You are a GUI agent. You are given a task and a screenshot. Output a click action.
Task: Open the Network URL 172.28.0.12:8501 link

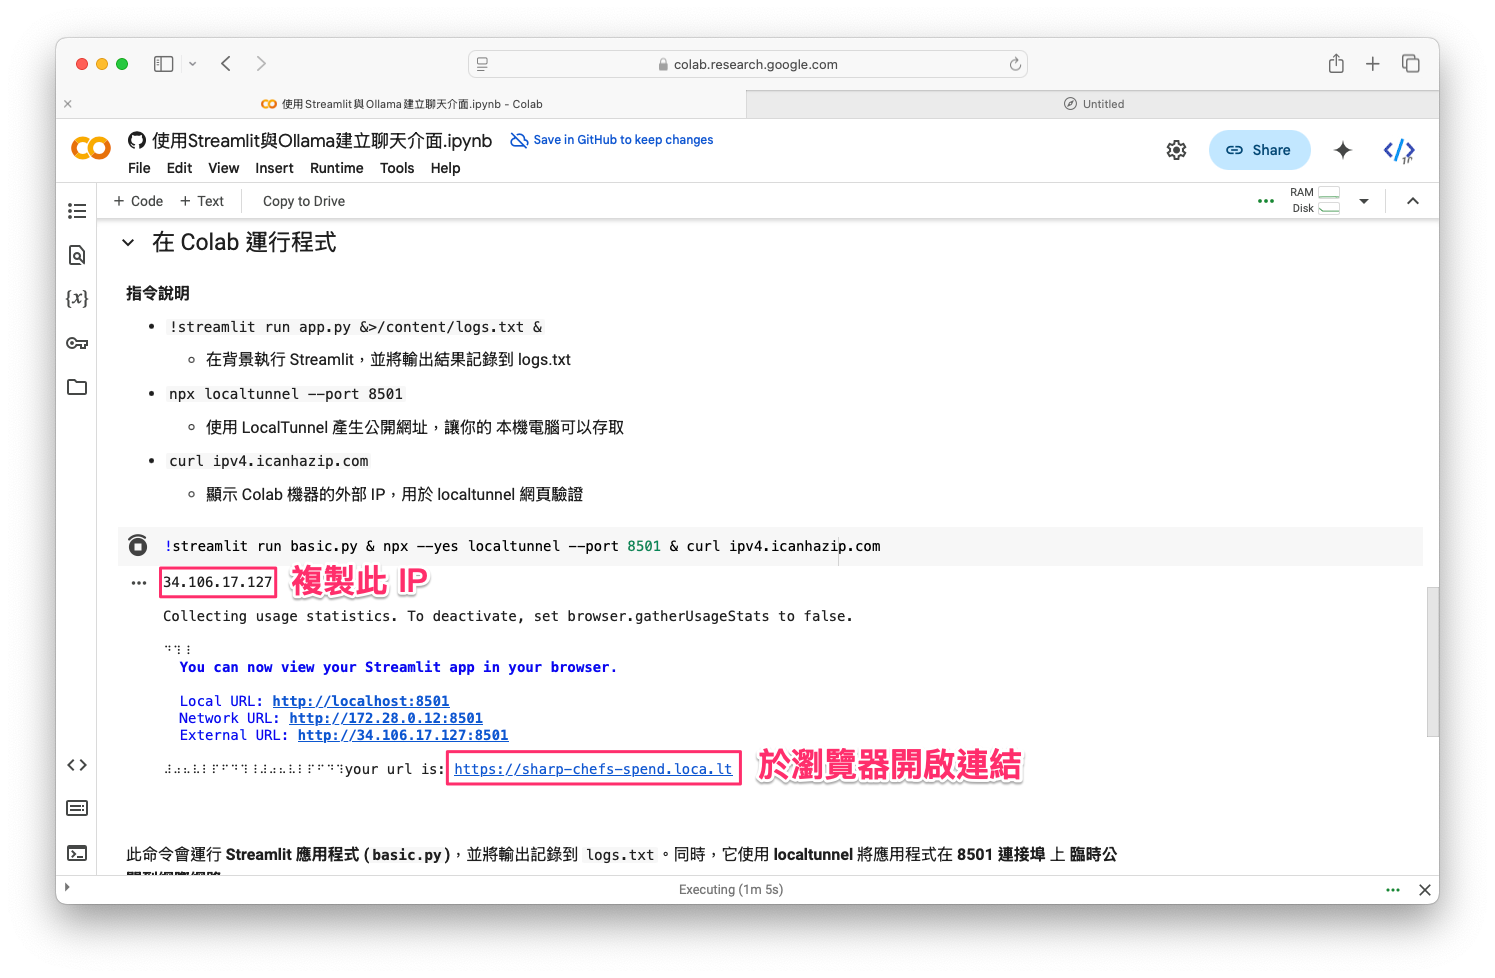(x=386, y=718)
